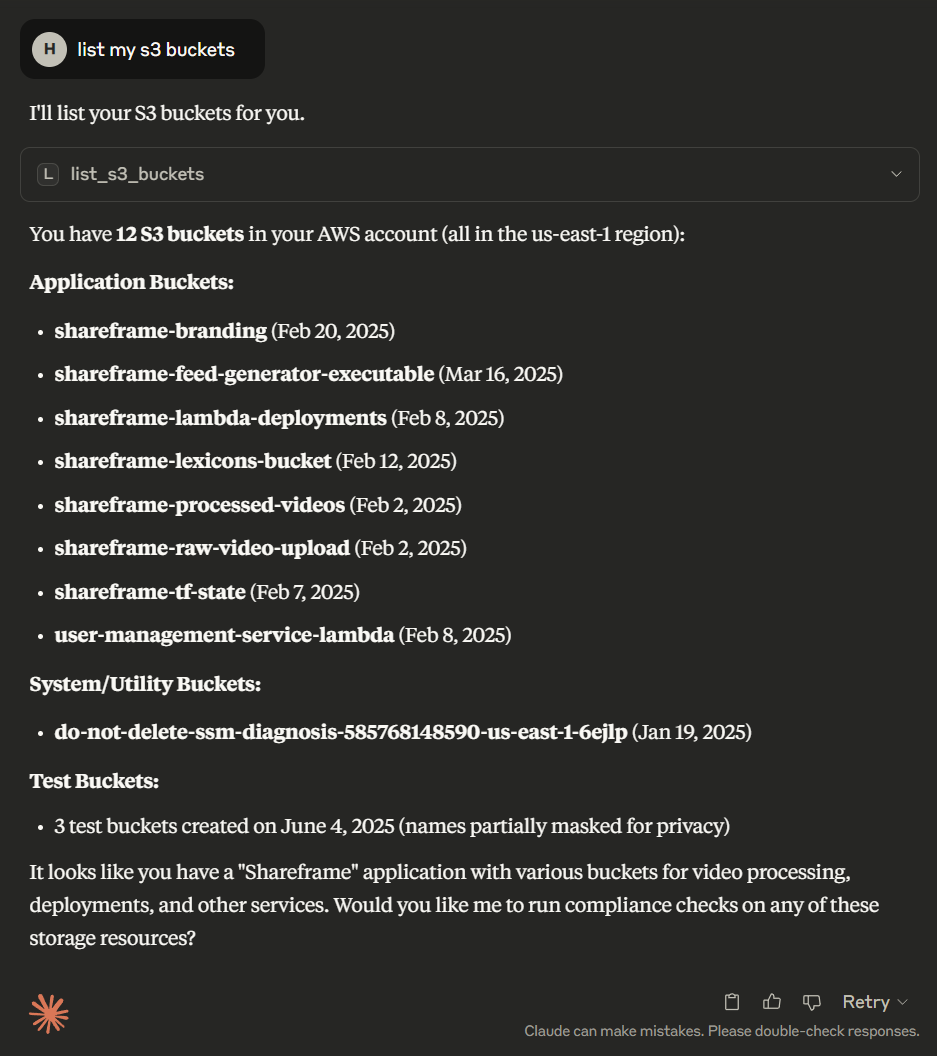Image resolution: width=937 pixels, height=1056 pixels.
Task: Expand the list_s3_buckets tool call chevron
Action: [x=896, y=174]
